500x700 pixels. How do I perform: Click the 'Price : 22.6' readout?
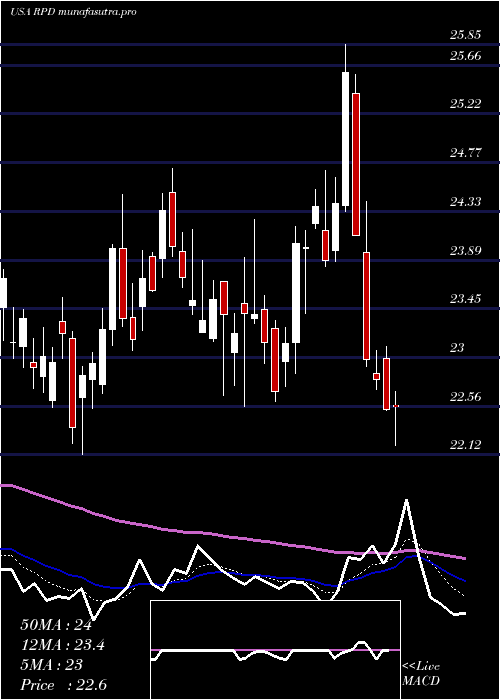coord(63,685)
